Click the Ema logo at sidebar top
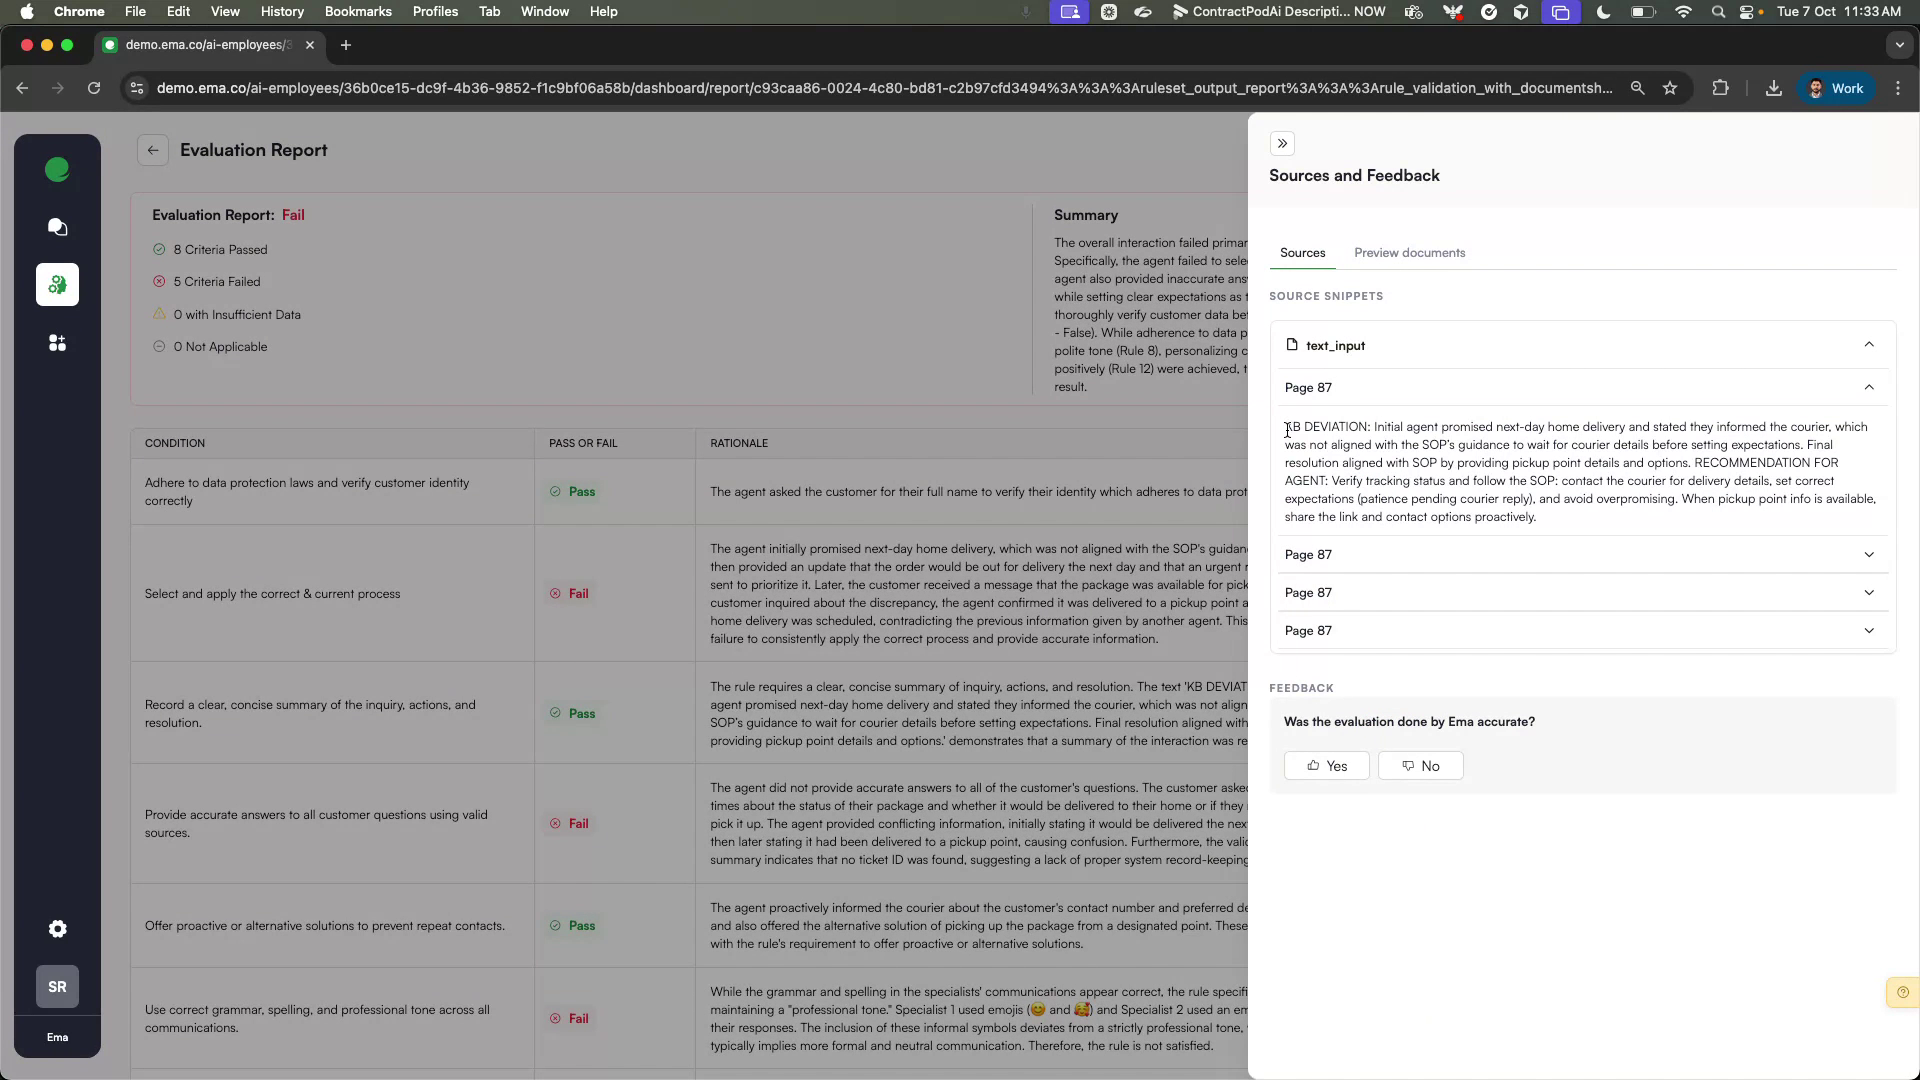 click(57, 170)
